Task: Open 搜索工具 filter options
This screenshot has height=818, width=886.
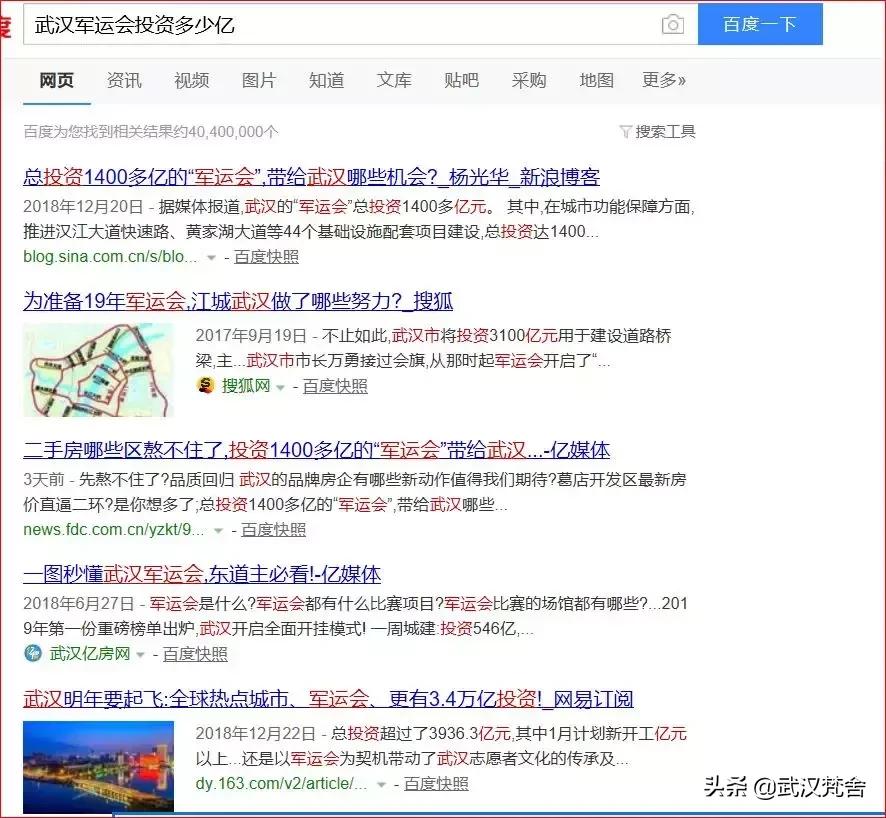Action: click(657, 132)
